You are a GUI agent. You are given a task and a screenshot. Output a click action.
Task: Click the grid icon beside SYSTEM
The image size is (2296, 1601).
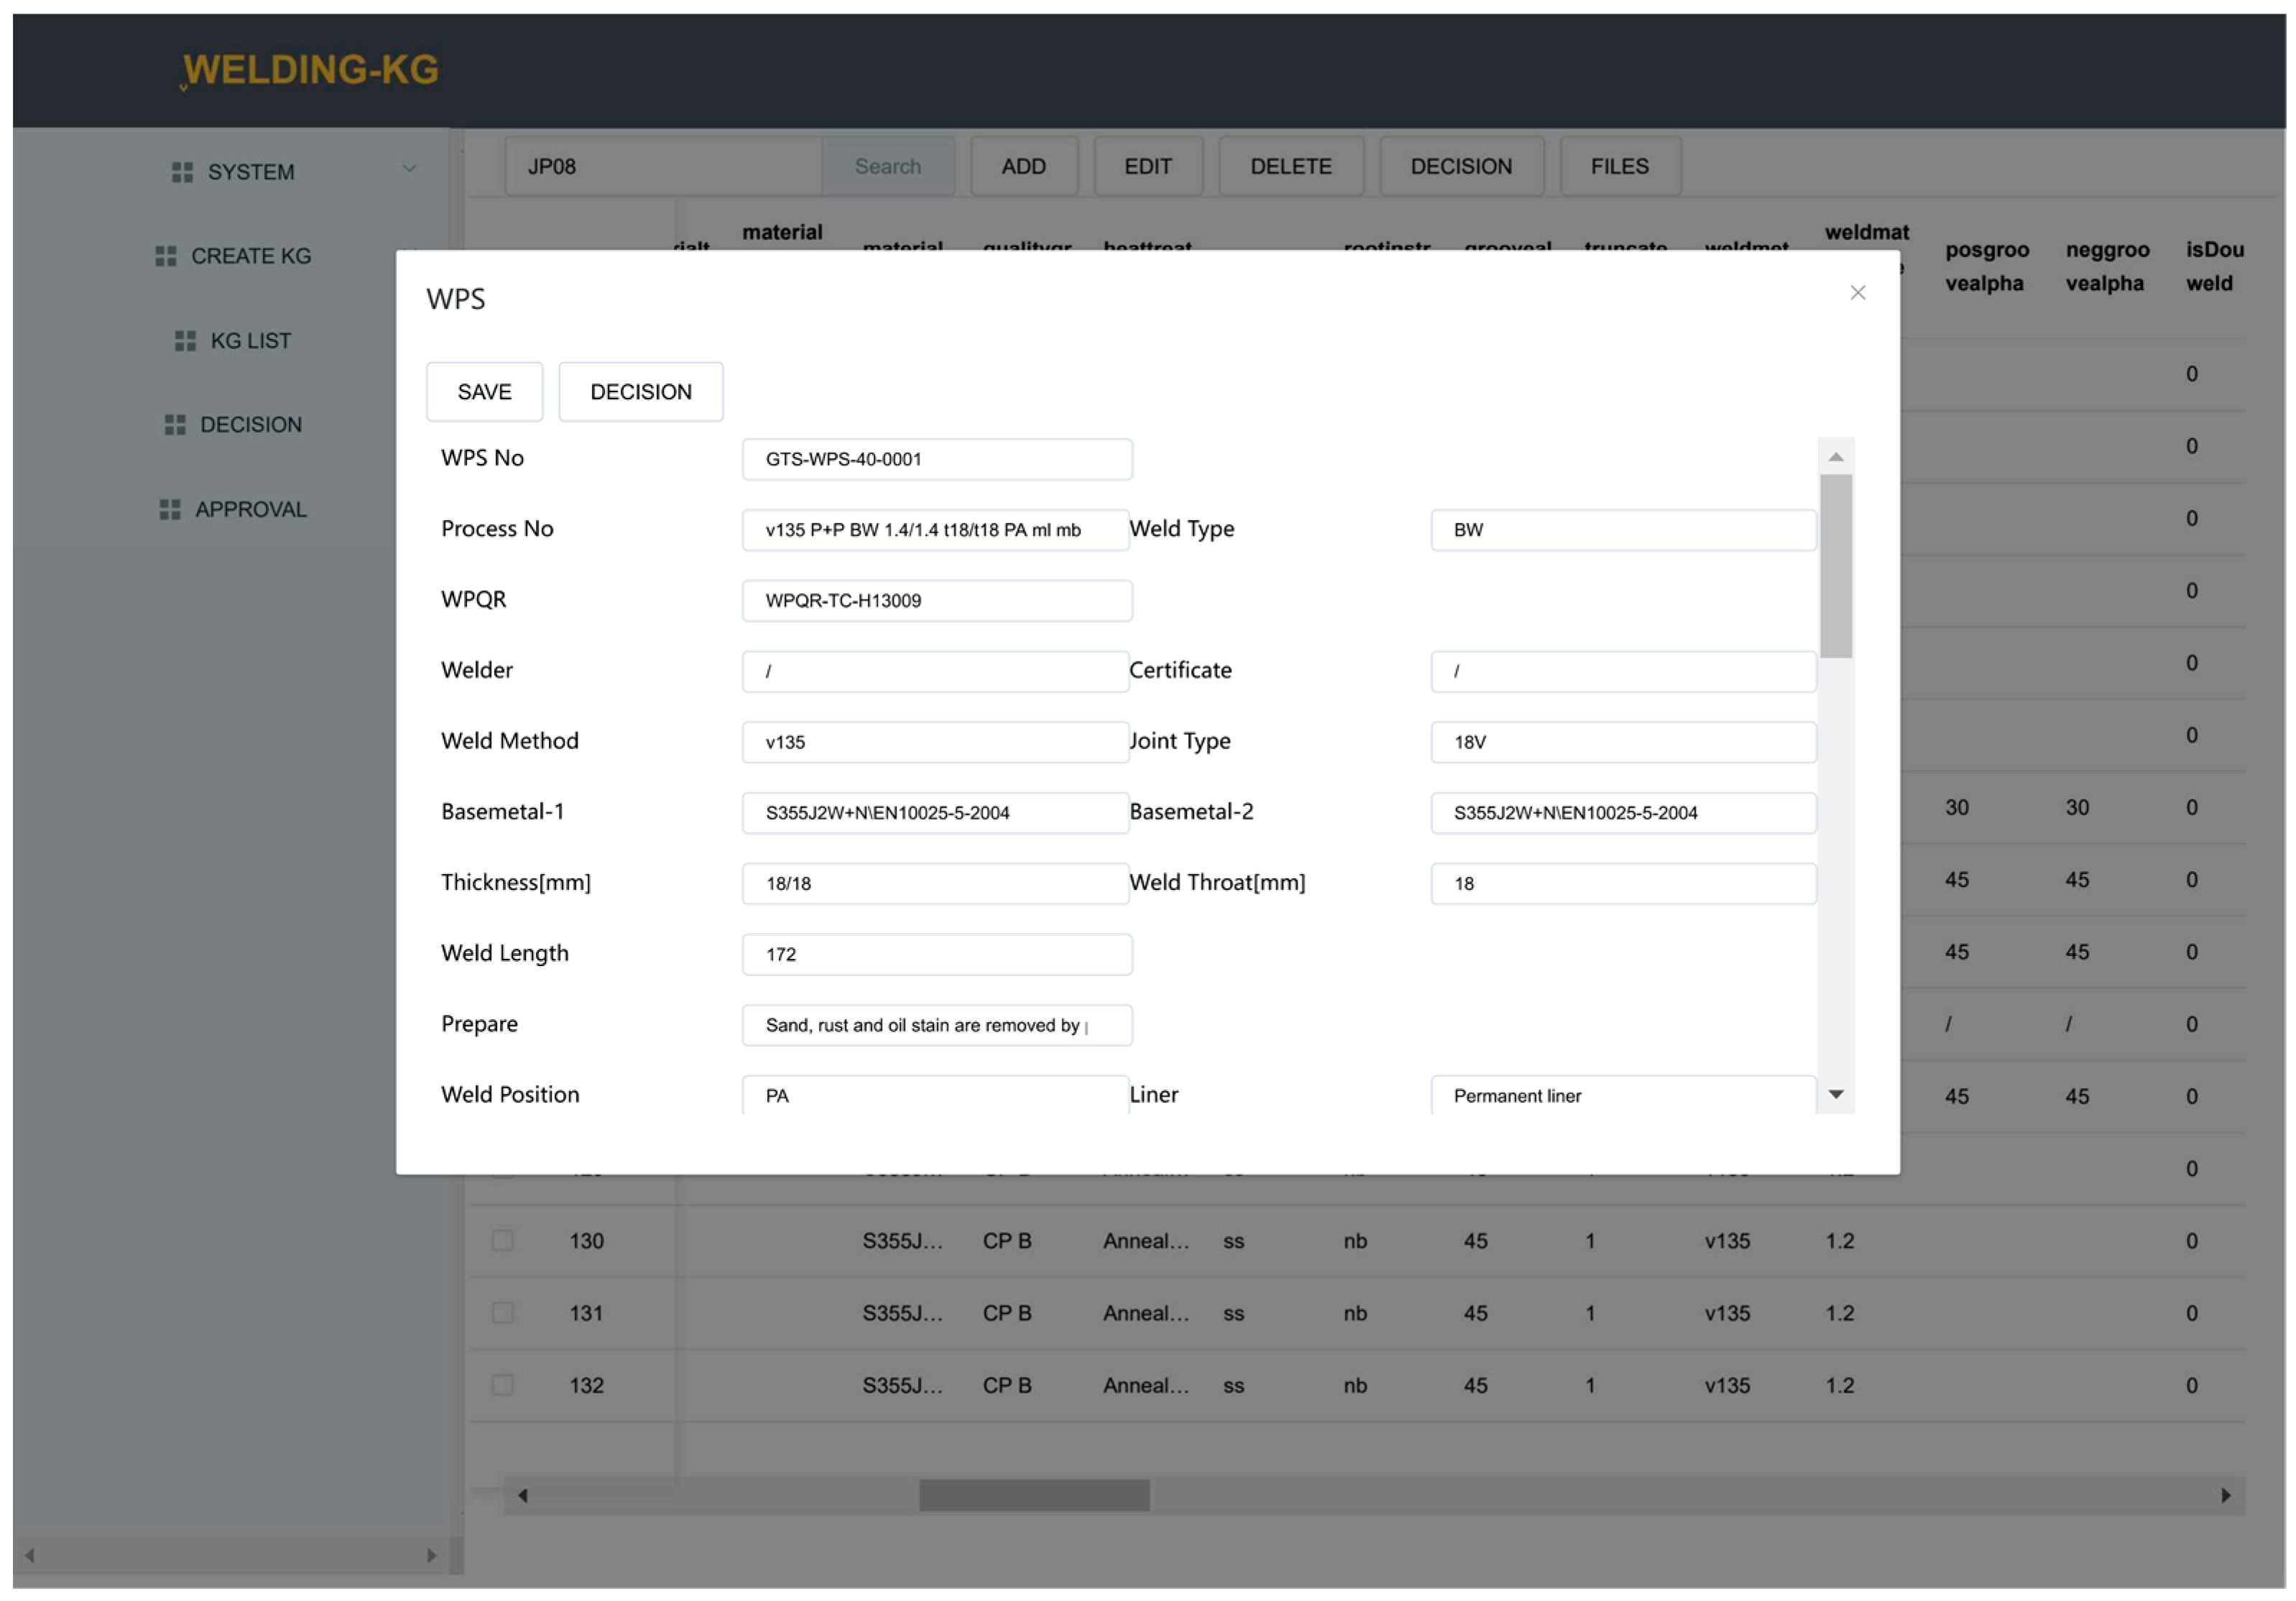(x=182, y=172)
